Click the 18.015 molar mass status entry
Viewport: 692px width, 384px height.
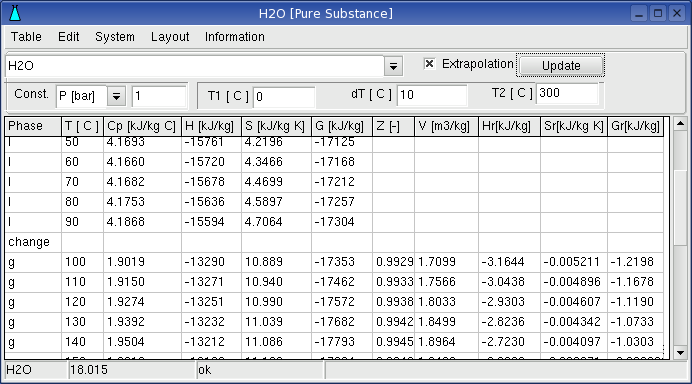pos(132,370)
